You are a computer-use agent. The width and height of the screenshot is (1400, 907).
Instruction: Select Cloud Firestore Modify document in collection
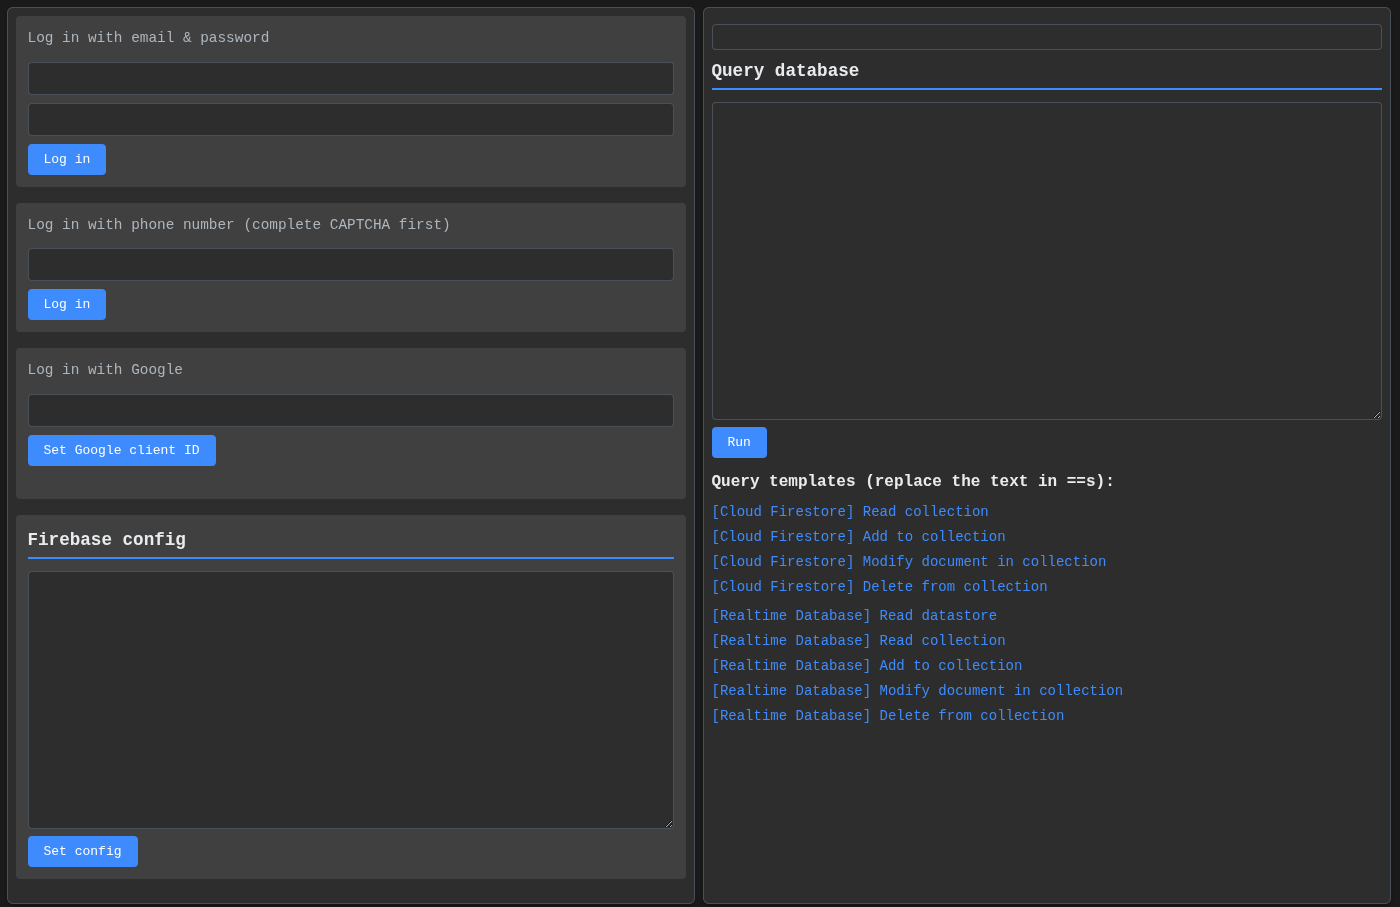(x=909, y=562)
